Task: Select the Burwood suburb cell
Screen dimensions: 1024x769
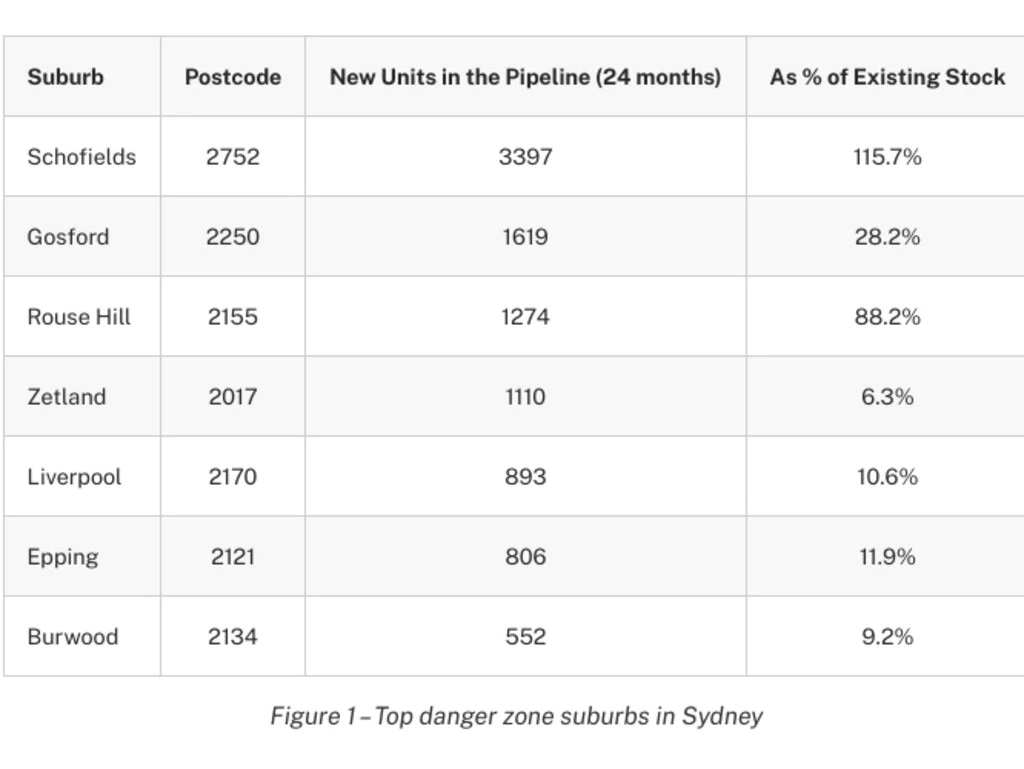Action: pyautogui.click(x=72, y=637)
